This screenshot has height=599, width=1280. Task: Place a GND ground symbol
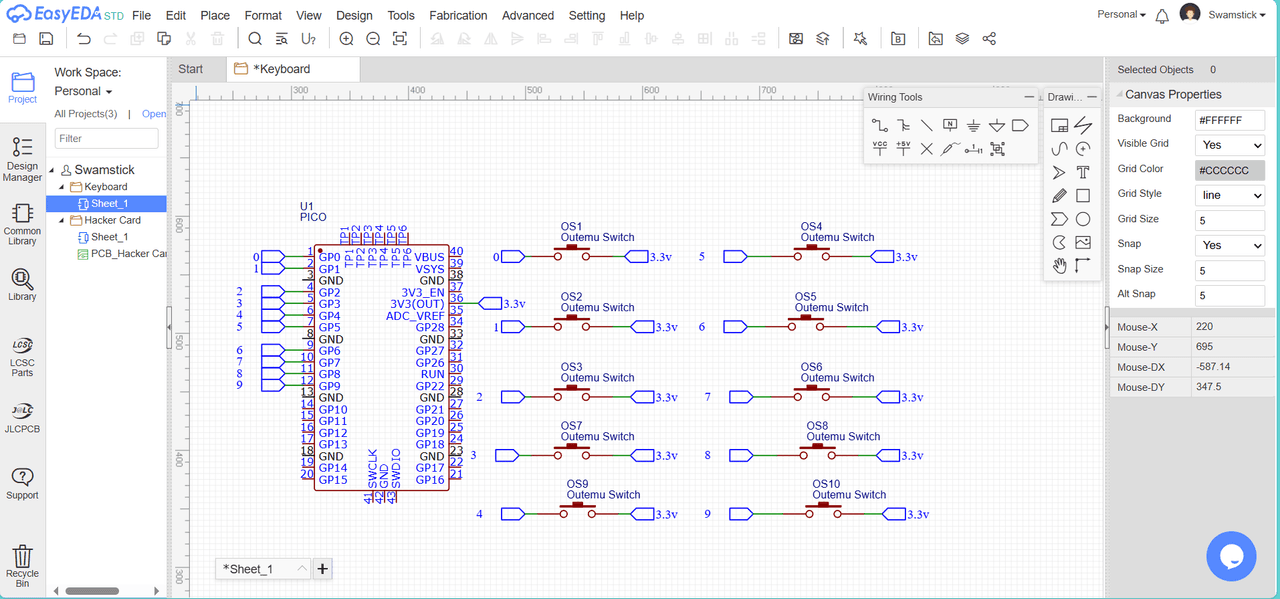(973, 126)
